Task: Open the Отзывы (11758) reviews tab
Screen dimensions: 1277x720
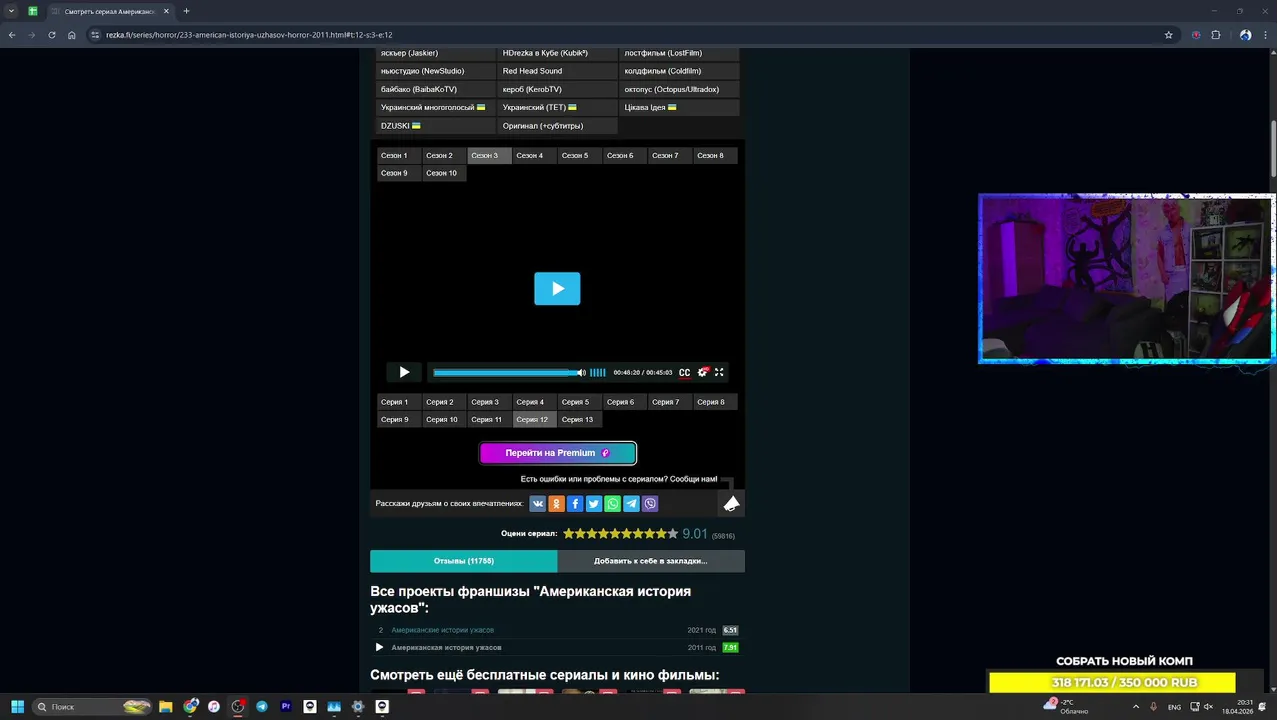Action: 463,561
